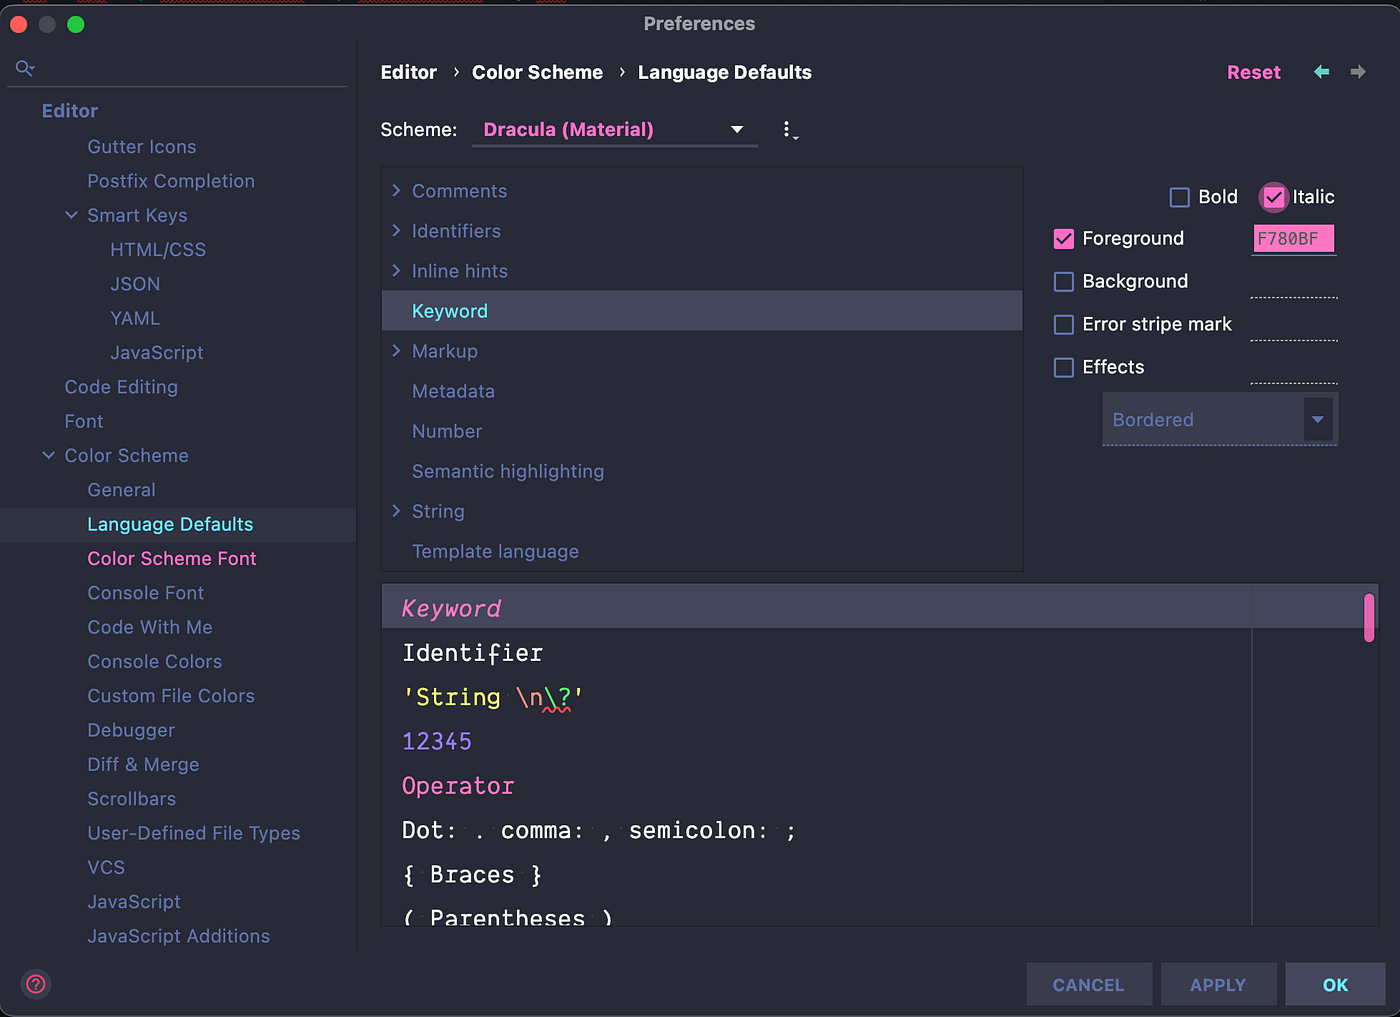Screen dimensions: 1400x1017
Task: Click Color Scheme in the breadcrumb
Action: click(x=537, y=72)
